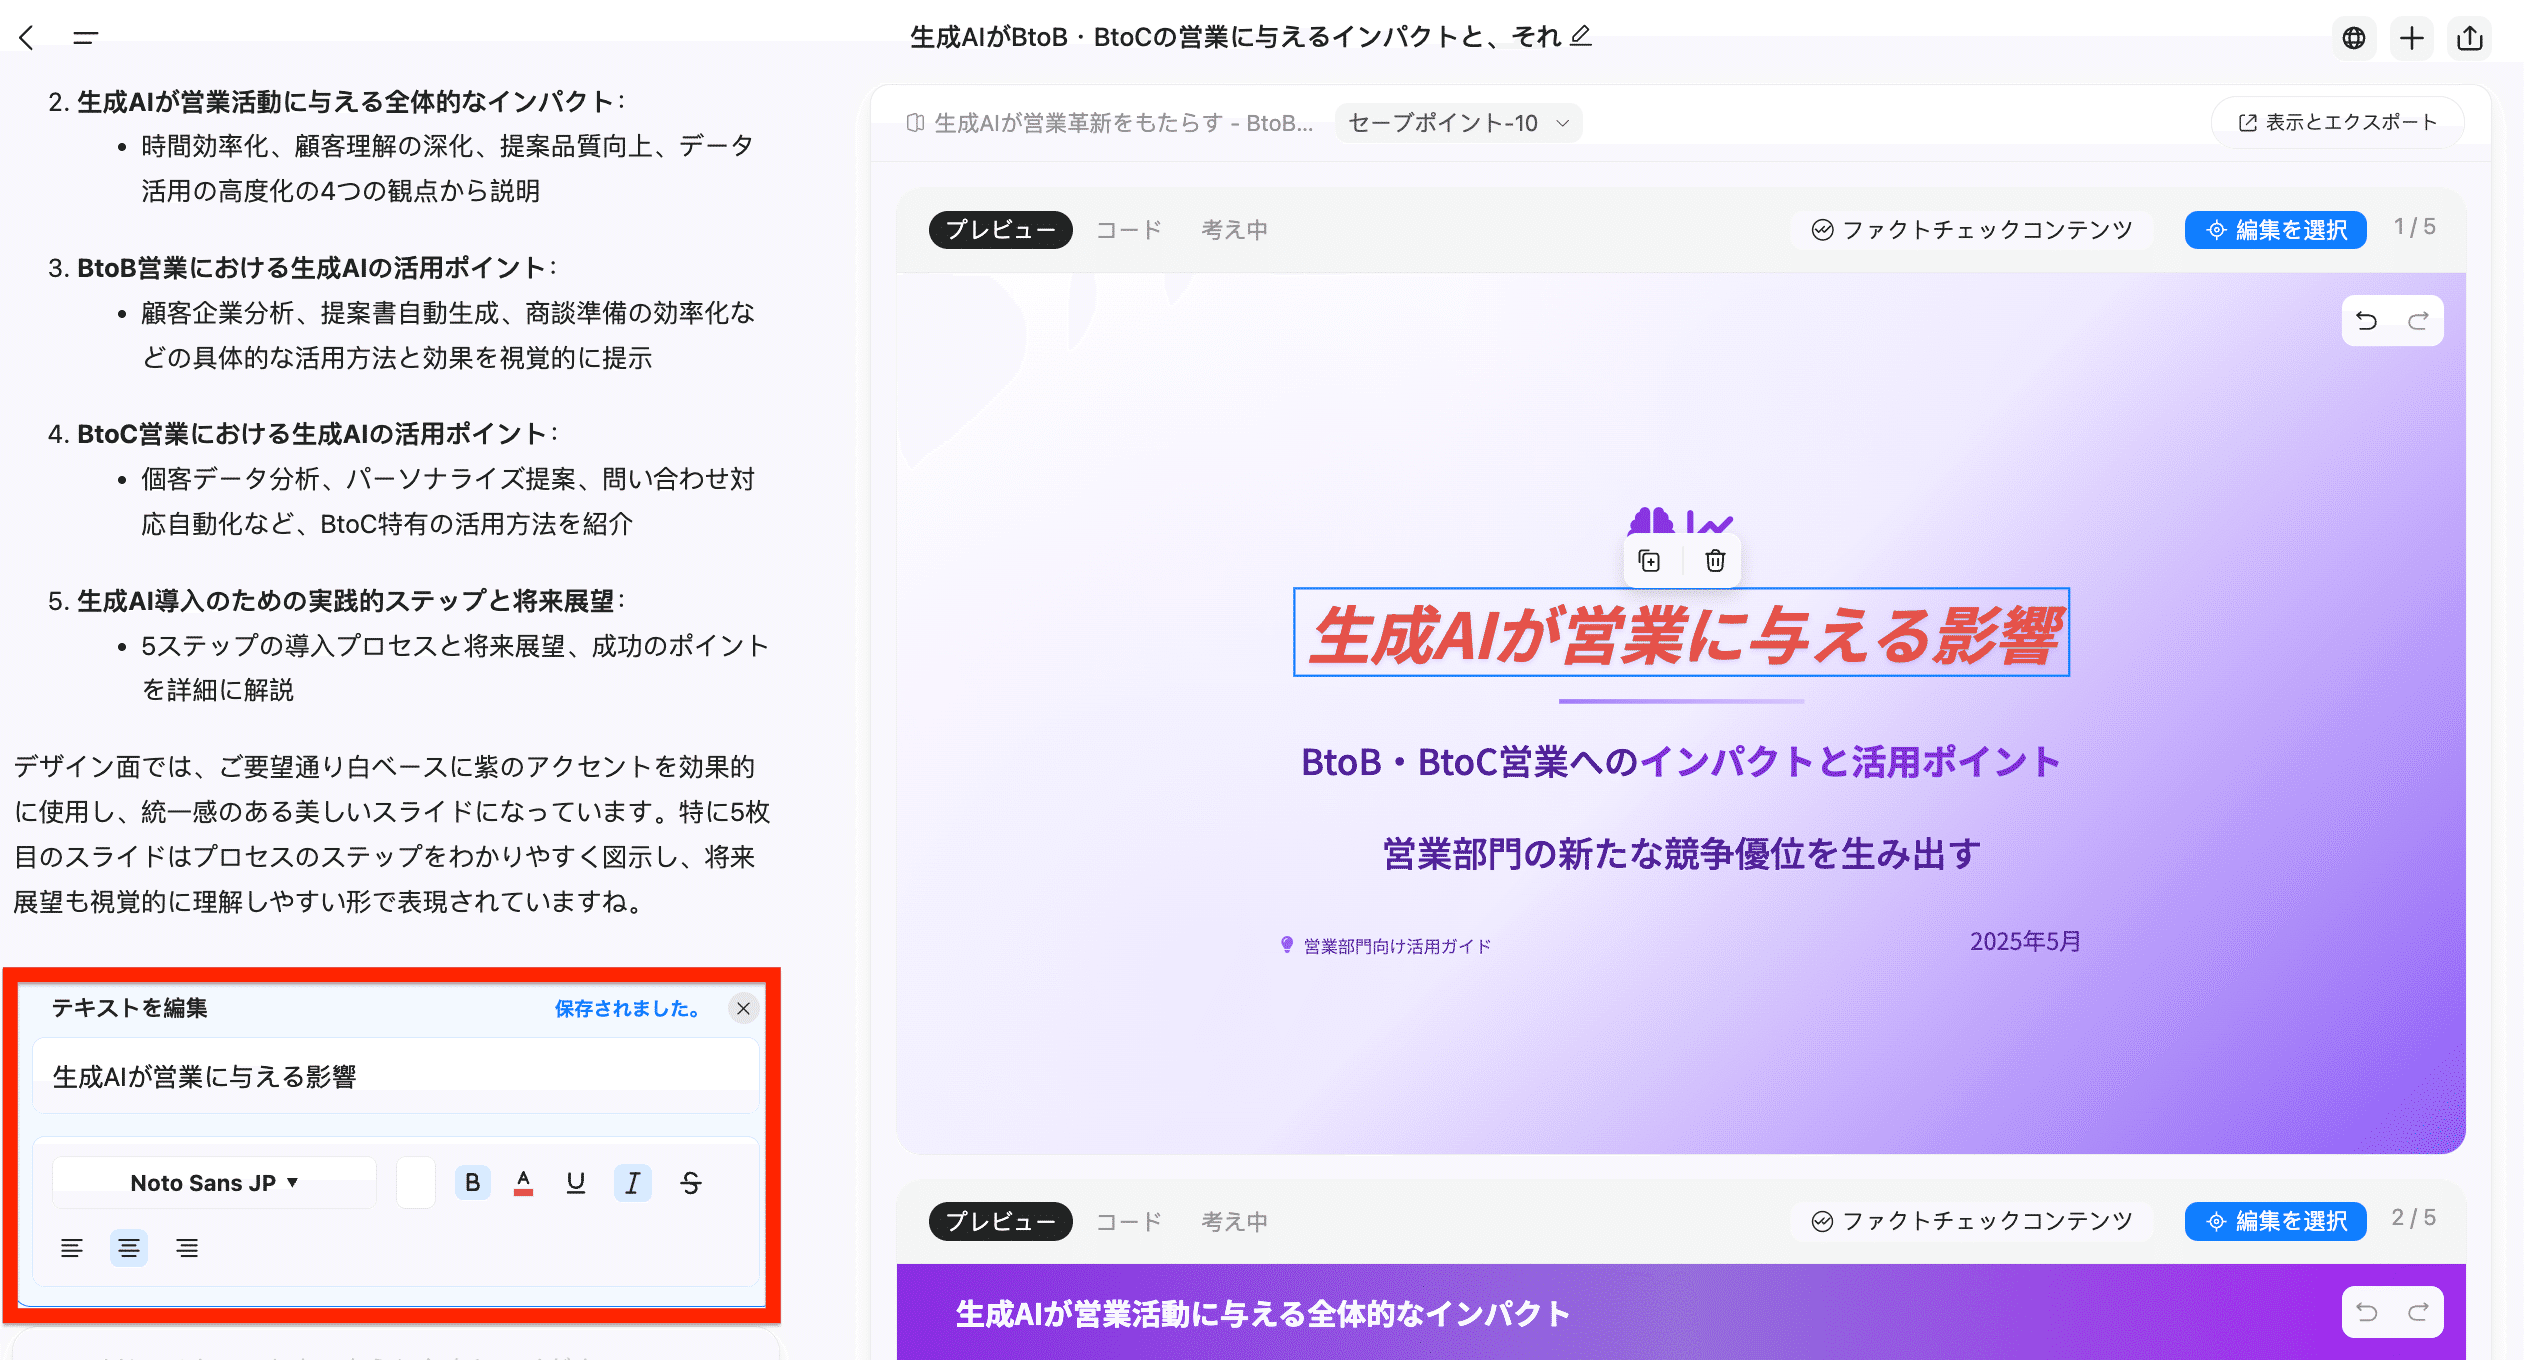Click slide 2 heading 生成AIが営業活動に与える全体的なインパクト
Screen dimensions: 2524x1360
pyautogui.click(x=1262, y=1313)
